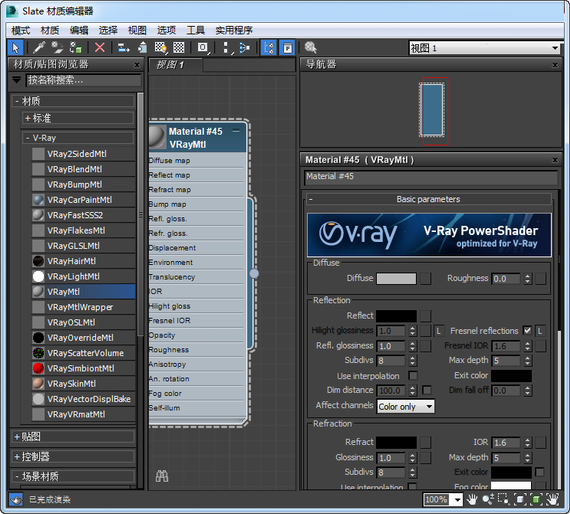
Task: Click the Reflect color swatch
Action: (396, 316)
